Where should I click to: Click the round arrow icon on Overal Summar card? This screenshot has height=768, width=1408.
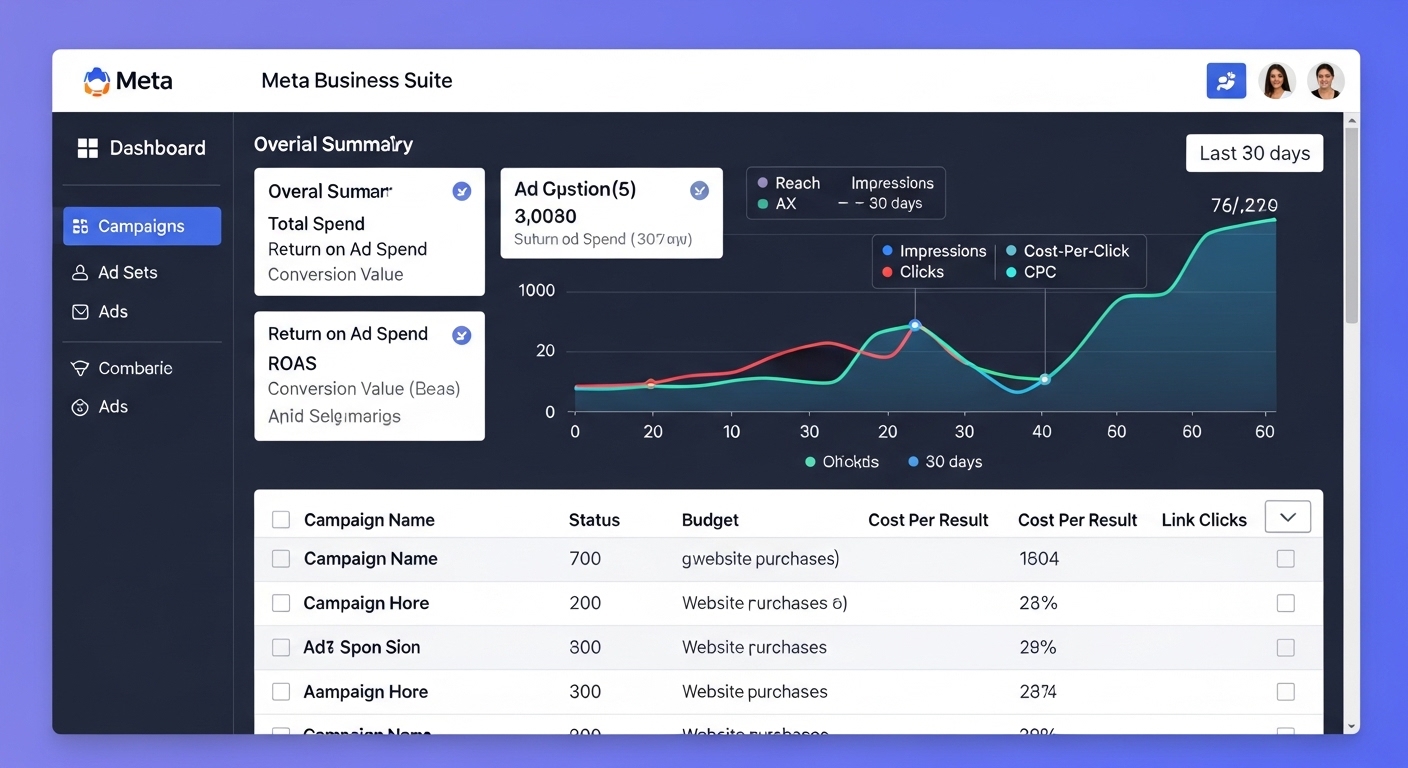click(x=461, y=191)
